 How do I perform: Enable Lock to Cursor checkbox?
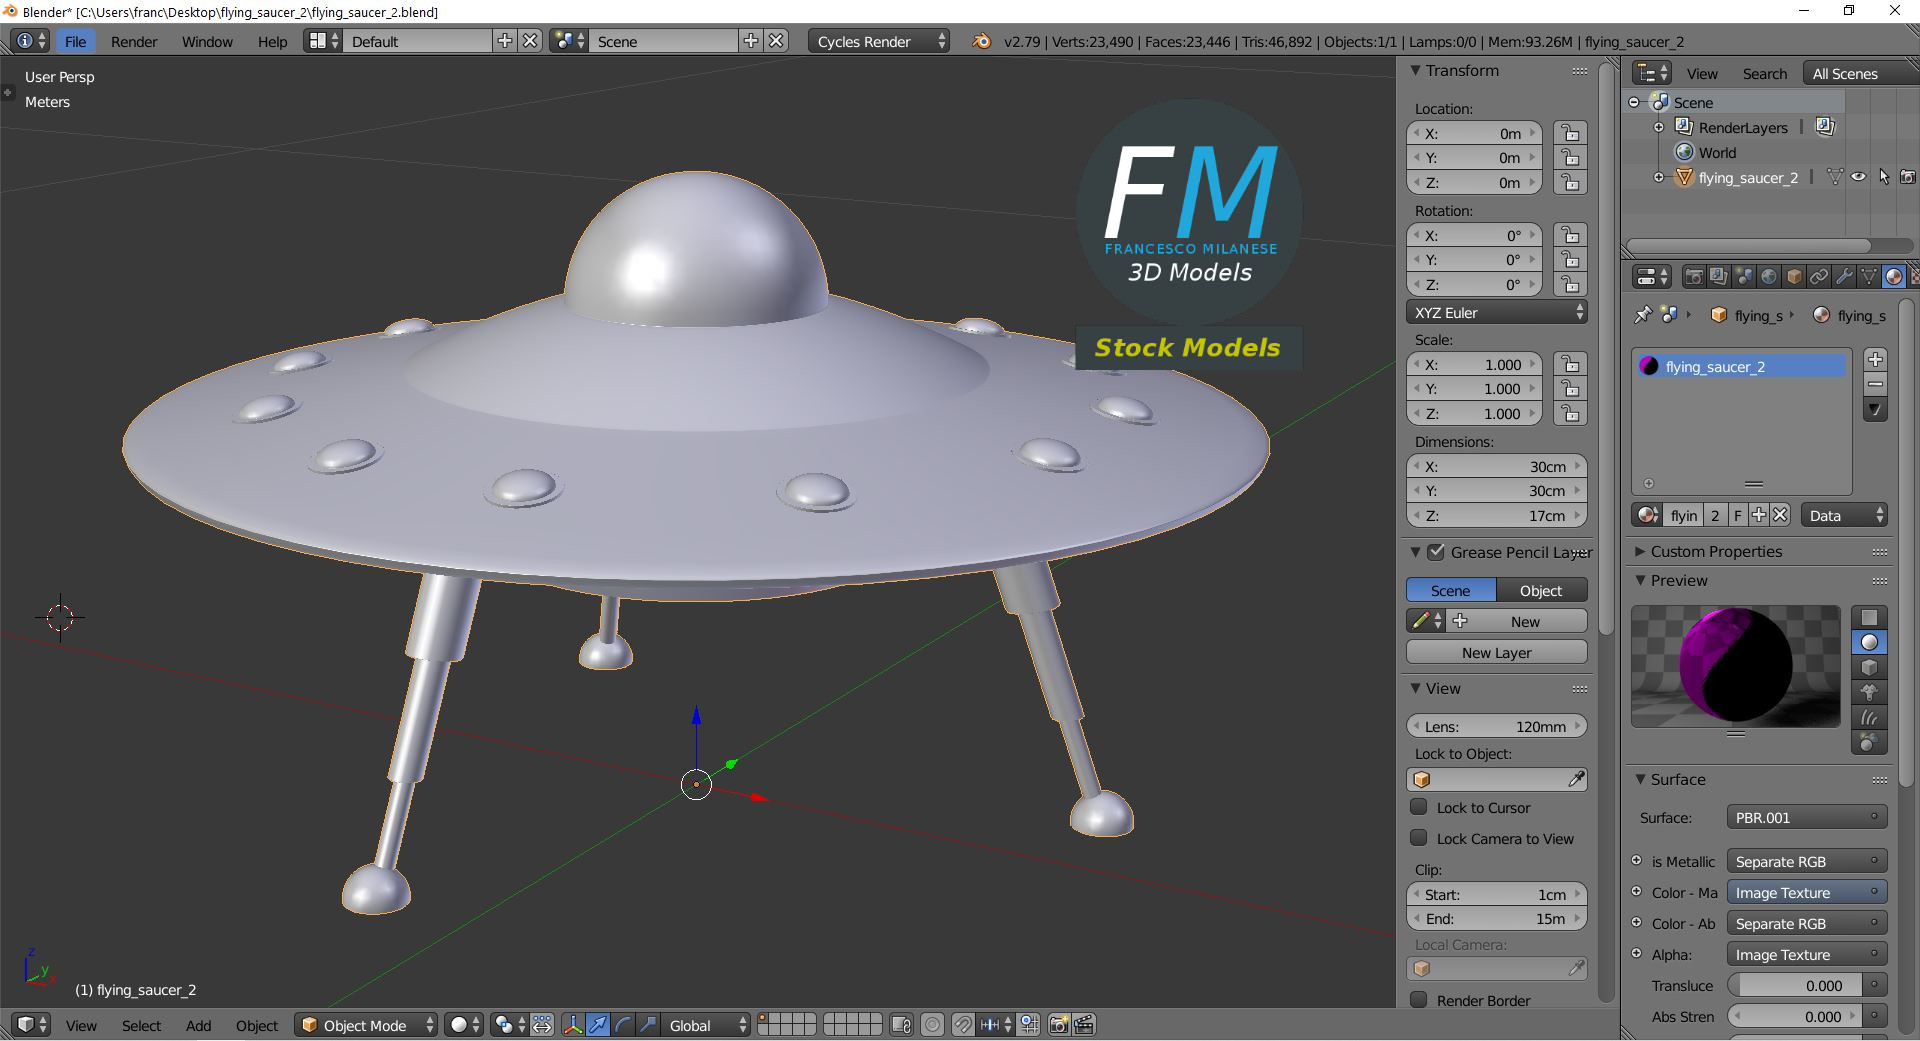tap(1418, 807)
